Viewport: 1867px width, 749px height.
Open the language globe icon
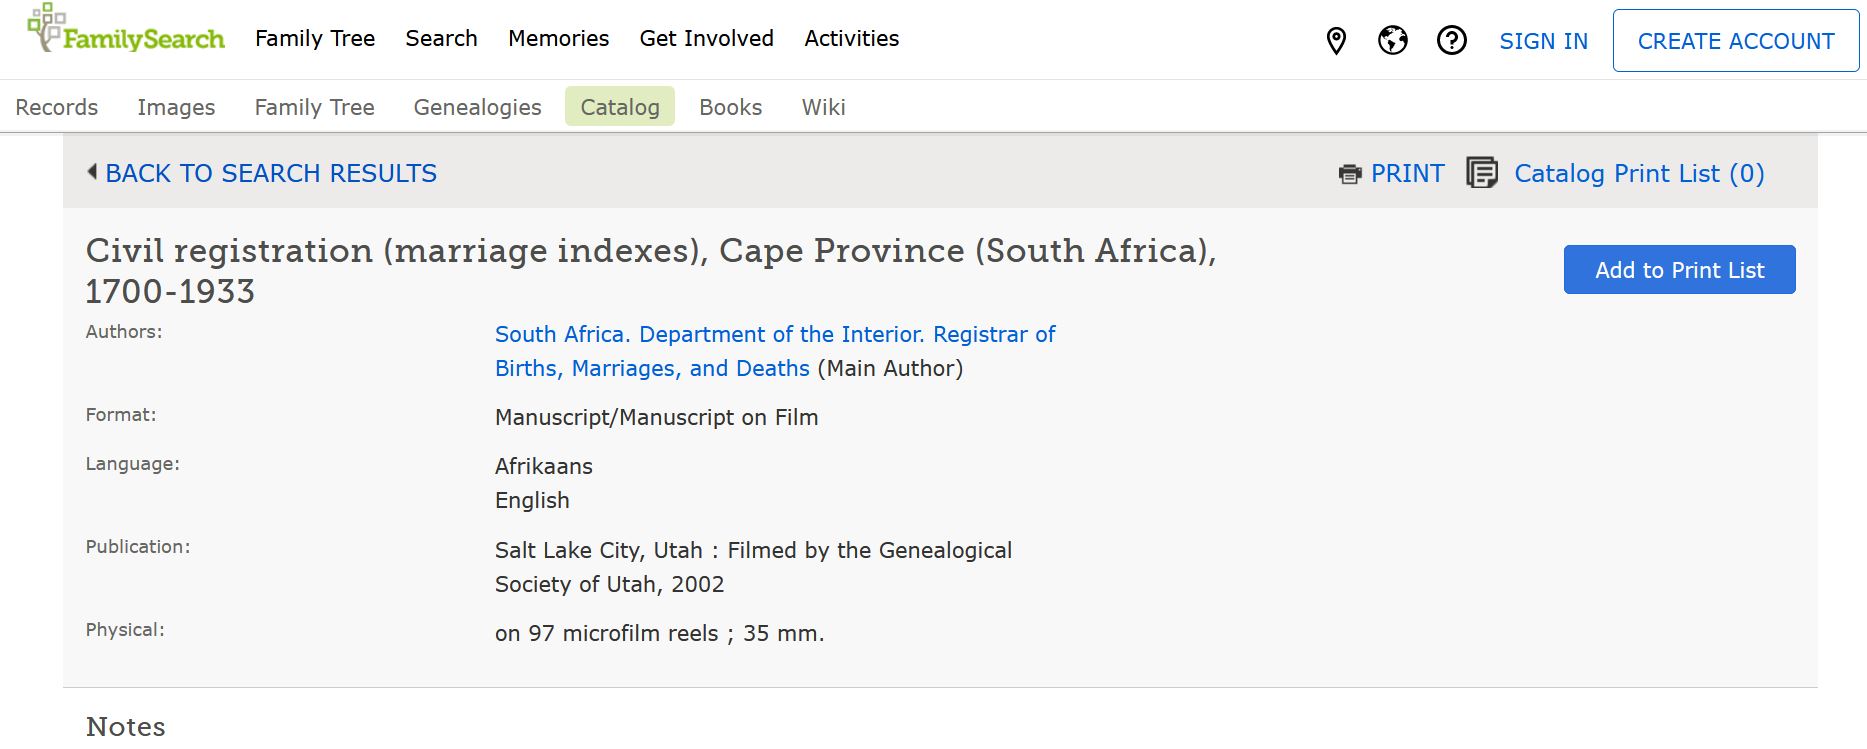pos(1393,41)
